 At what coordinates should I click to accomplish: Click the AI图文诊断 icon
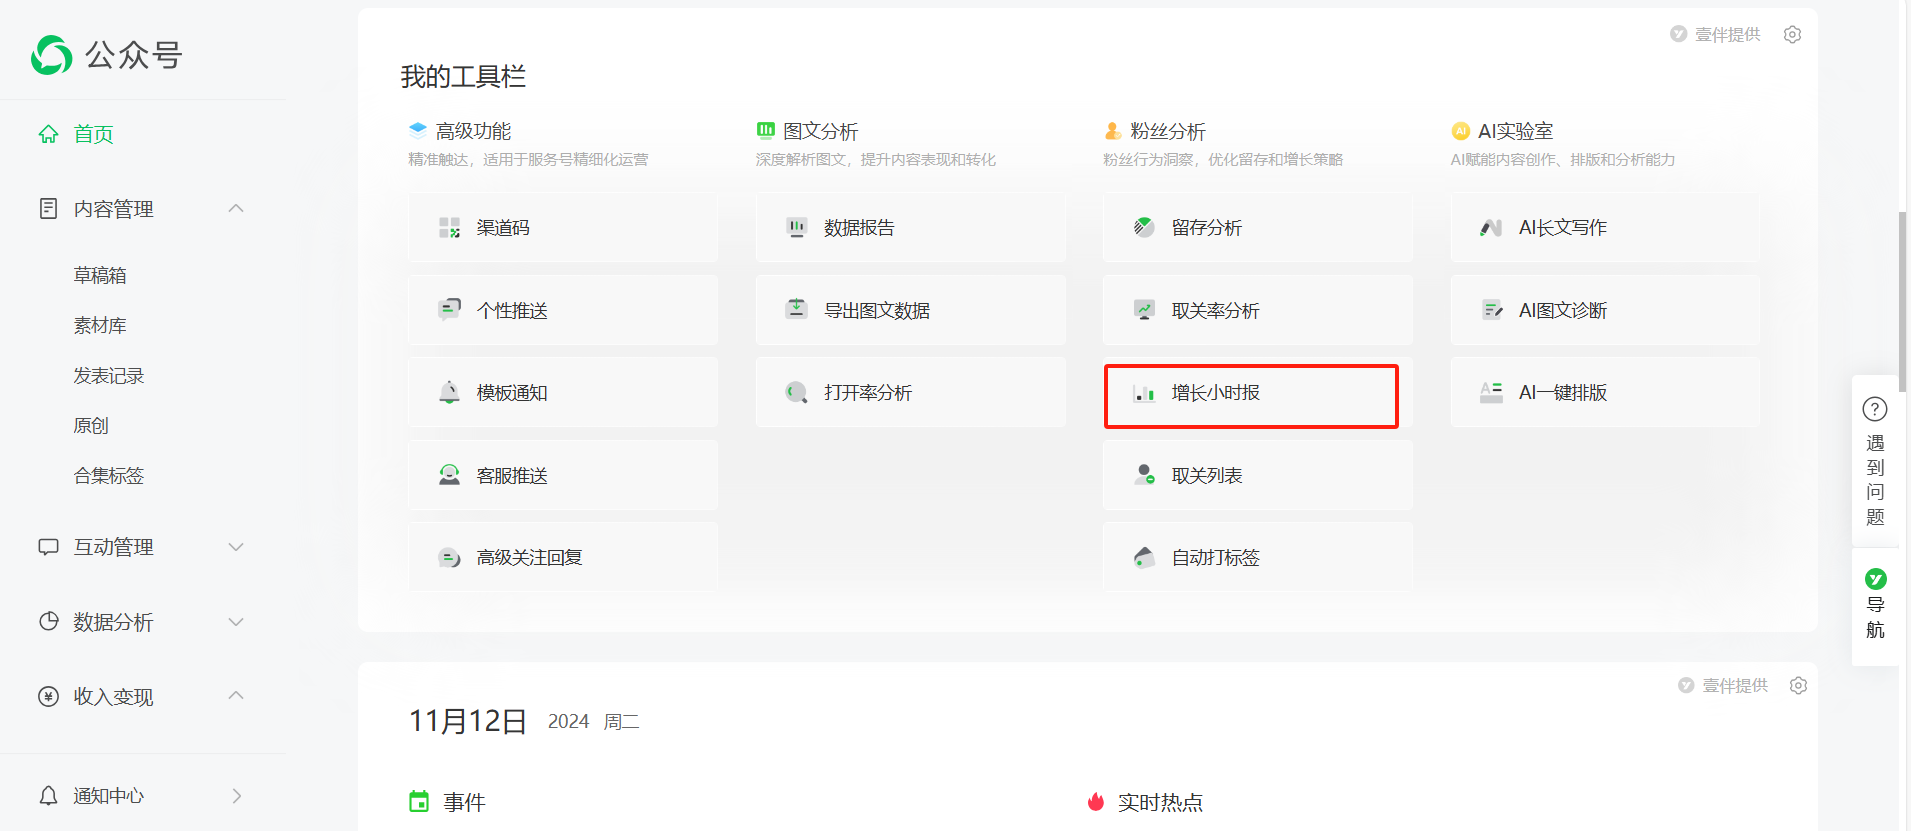1491,310
